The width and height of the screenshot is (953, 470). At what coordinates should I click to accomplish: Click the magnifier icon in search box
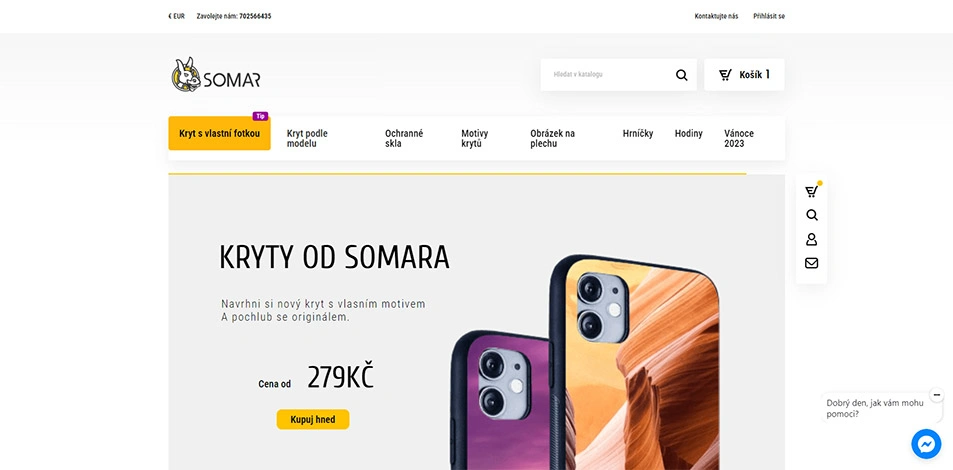pyautogui.click(x=681, y=75)
